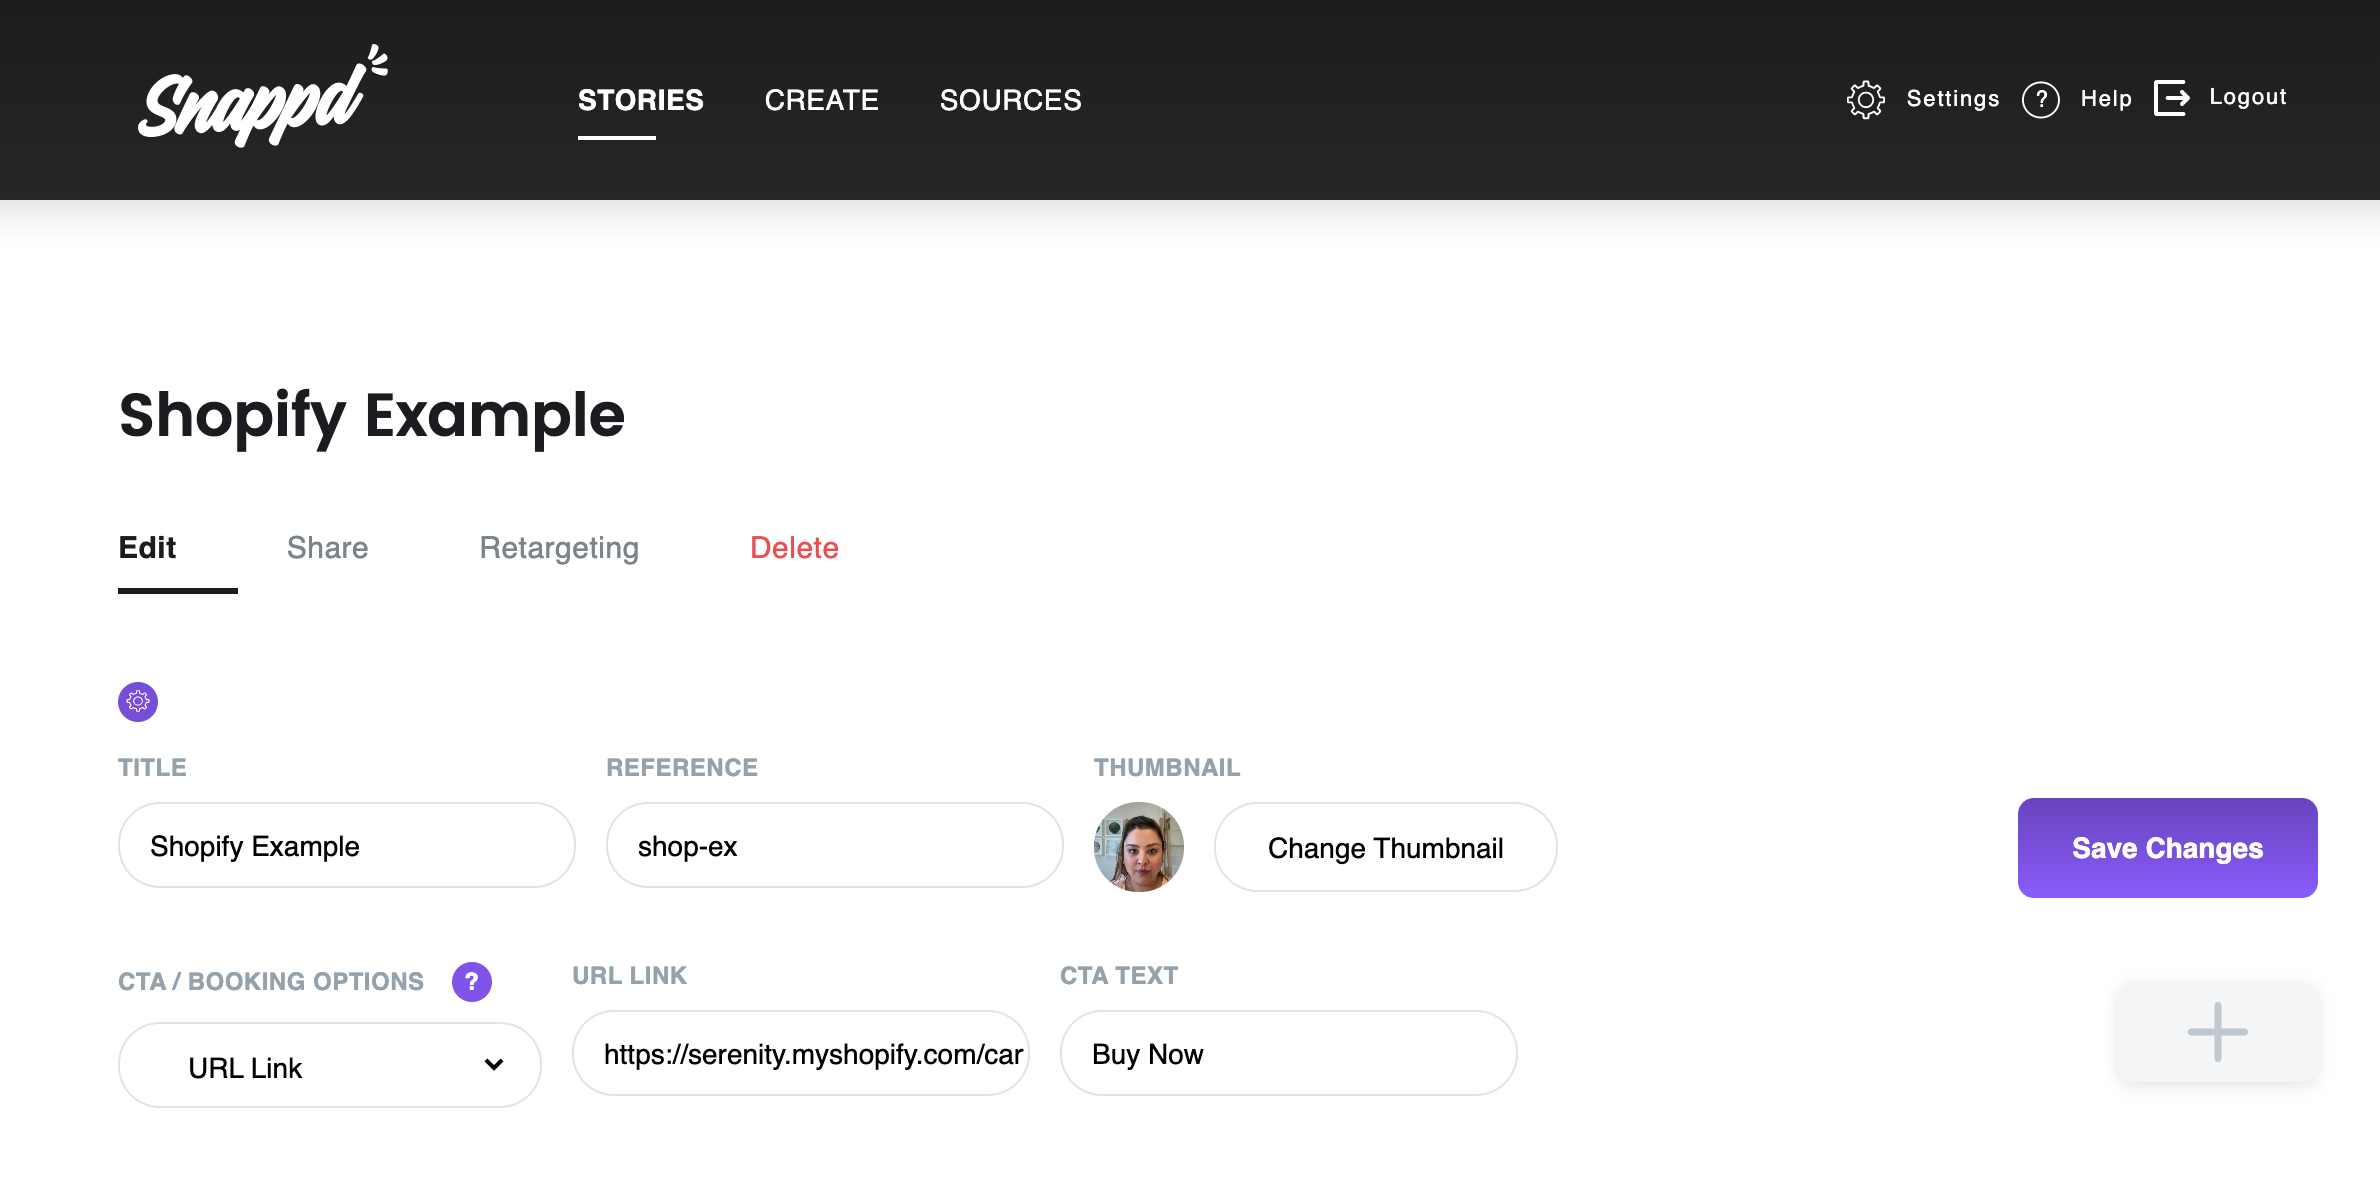Click the 'THUMBNAIL' label
The height and width of the screenshot is (1186, 2380).
pyautogui.click(x=1166, y=767)
